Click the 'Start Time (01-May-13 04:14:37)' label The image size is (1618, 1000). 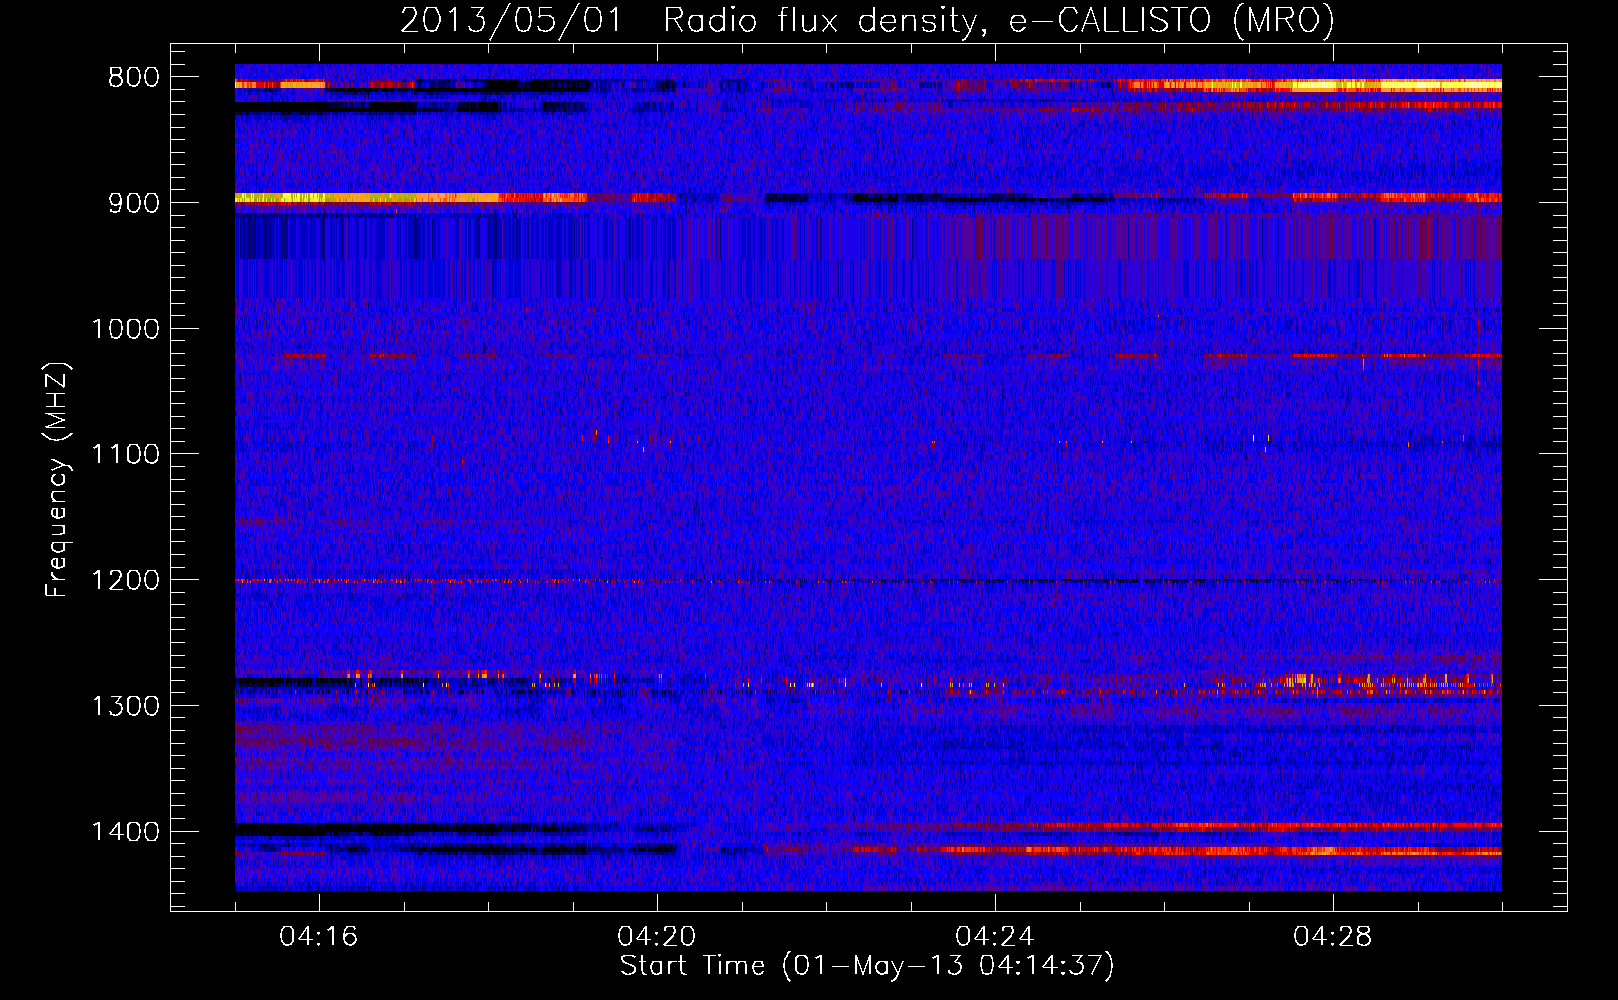click(x=867, y=966)
